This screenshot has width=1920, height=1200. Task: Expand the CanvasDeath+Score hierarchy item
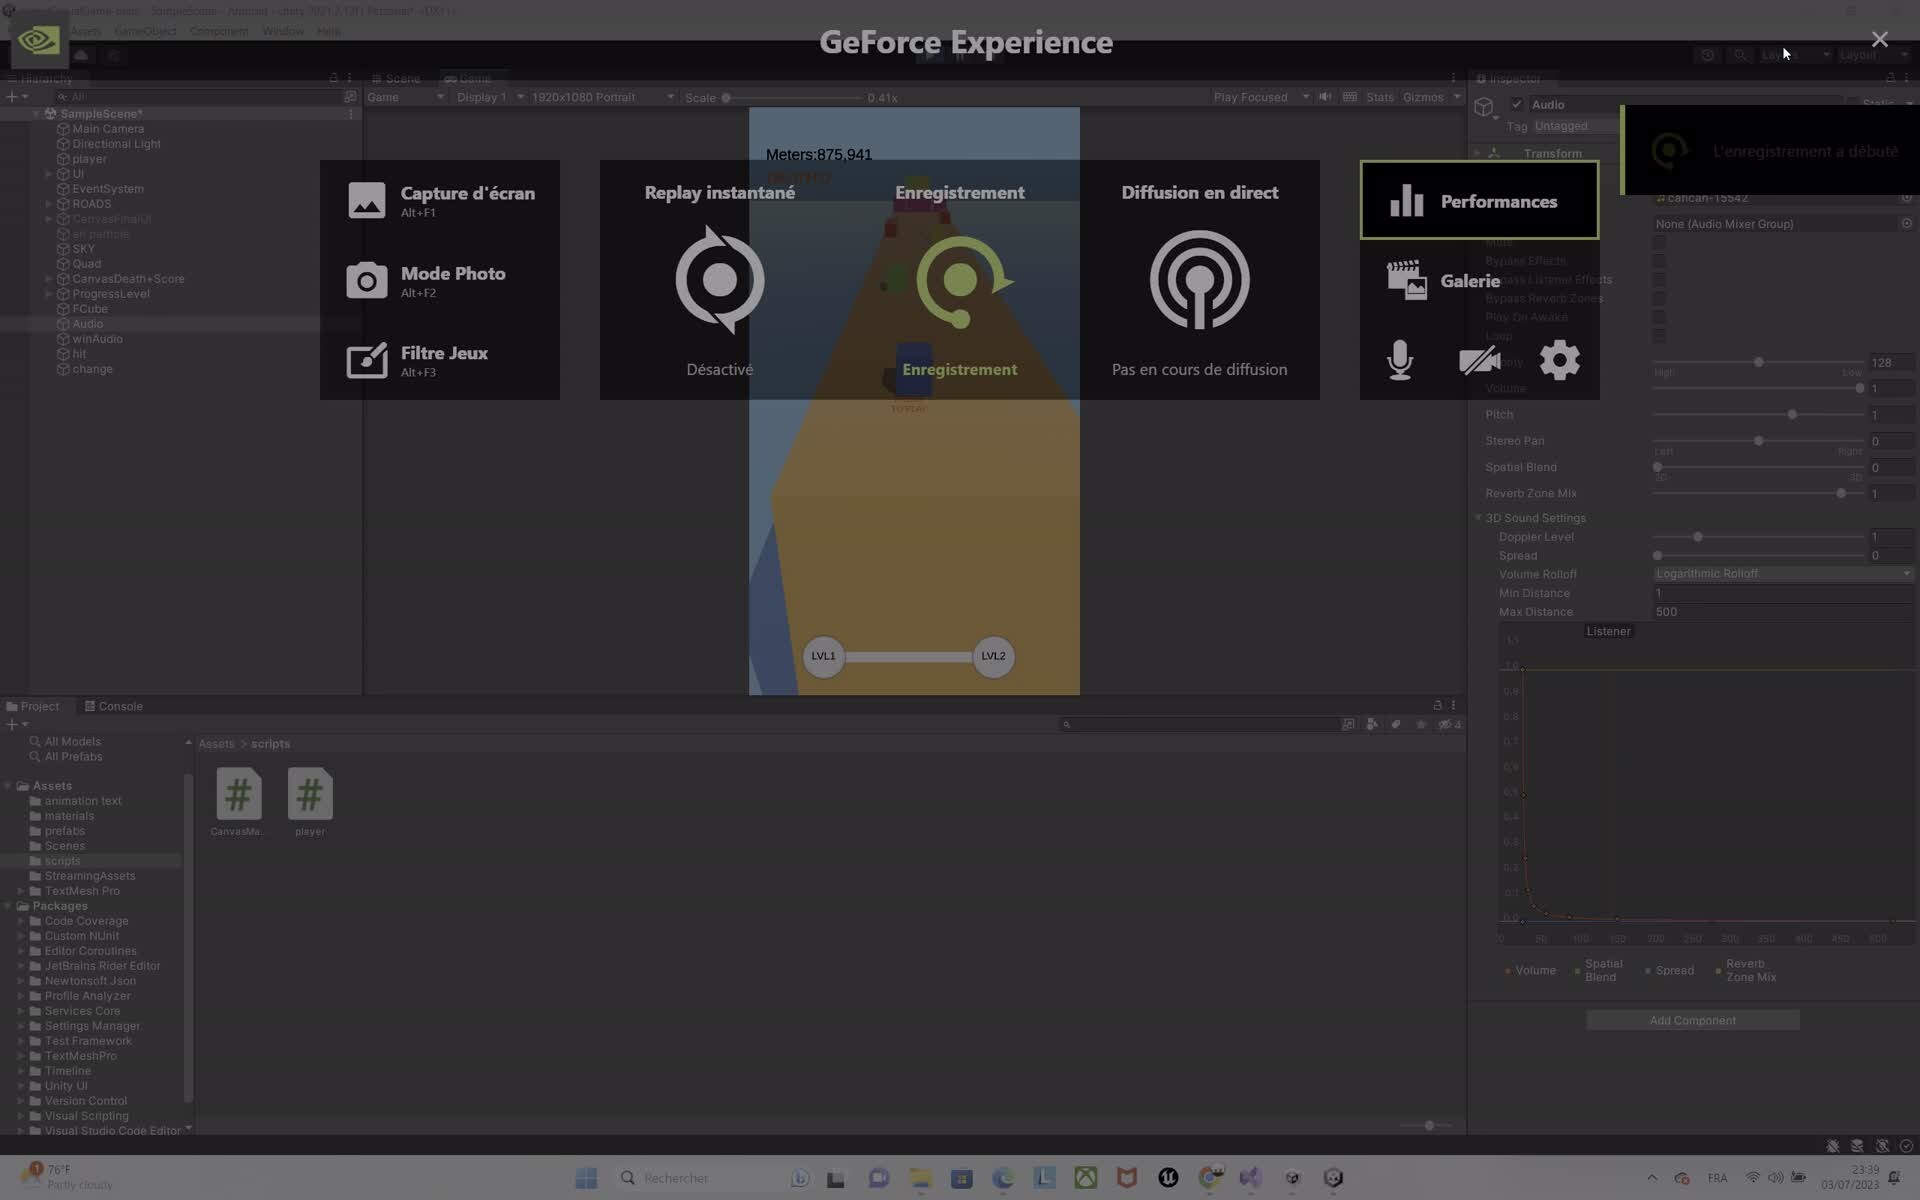click(x=49, y=279)
